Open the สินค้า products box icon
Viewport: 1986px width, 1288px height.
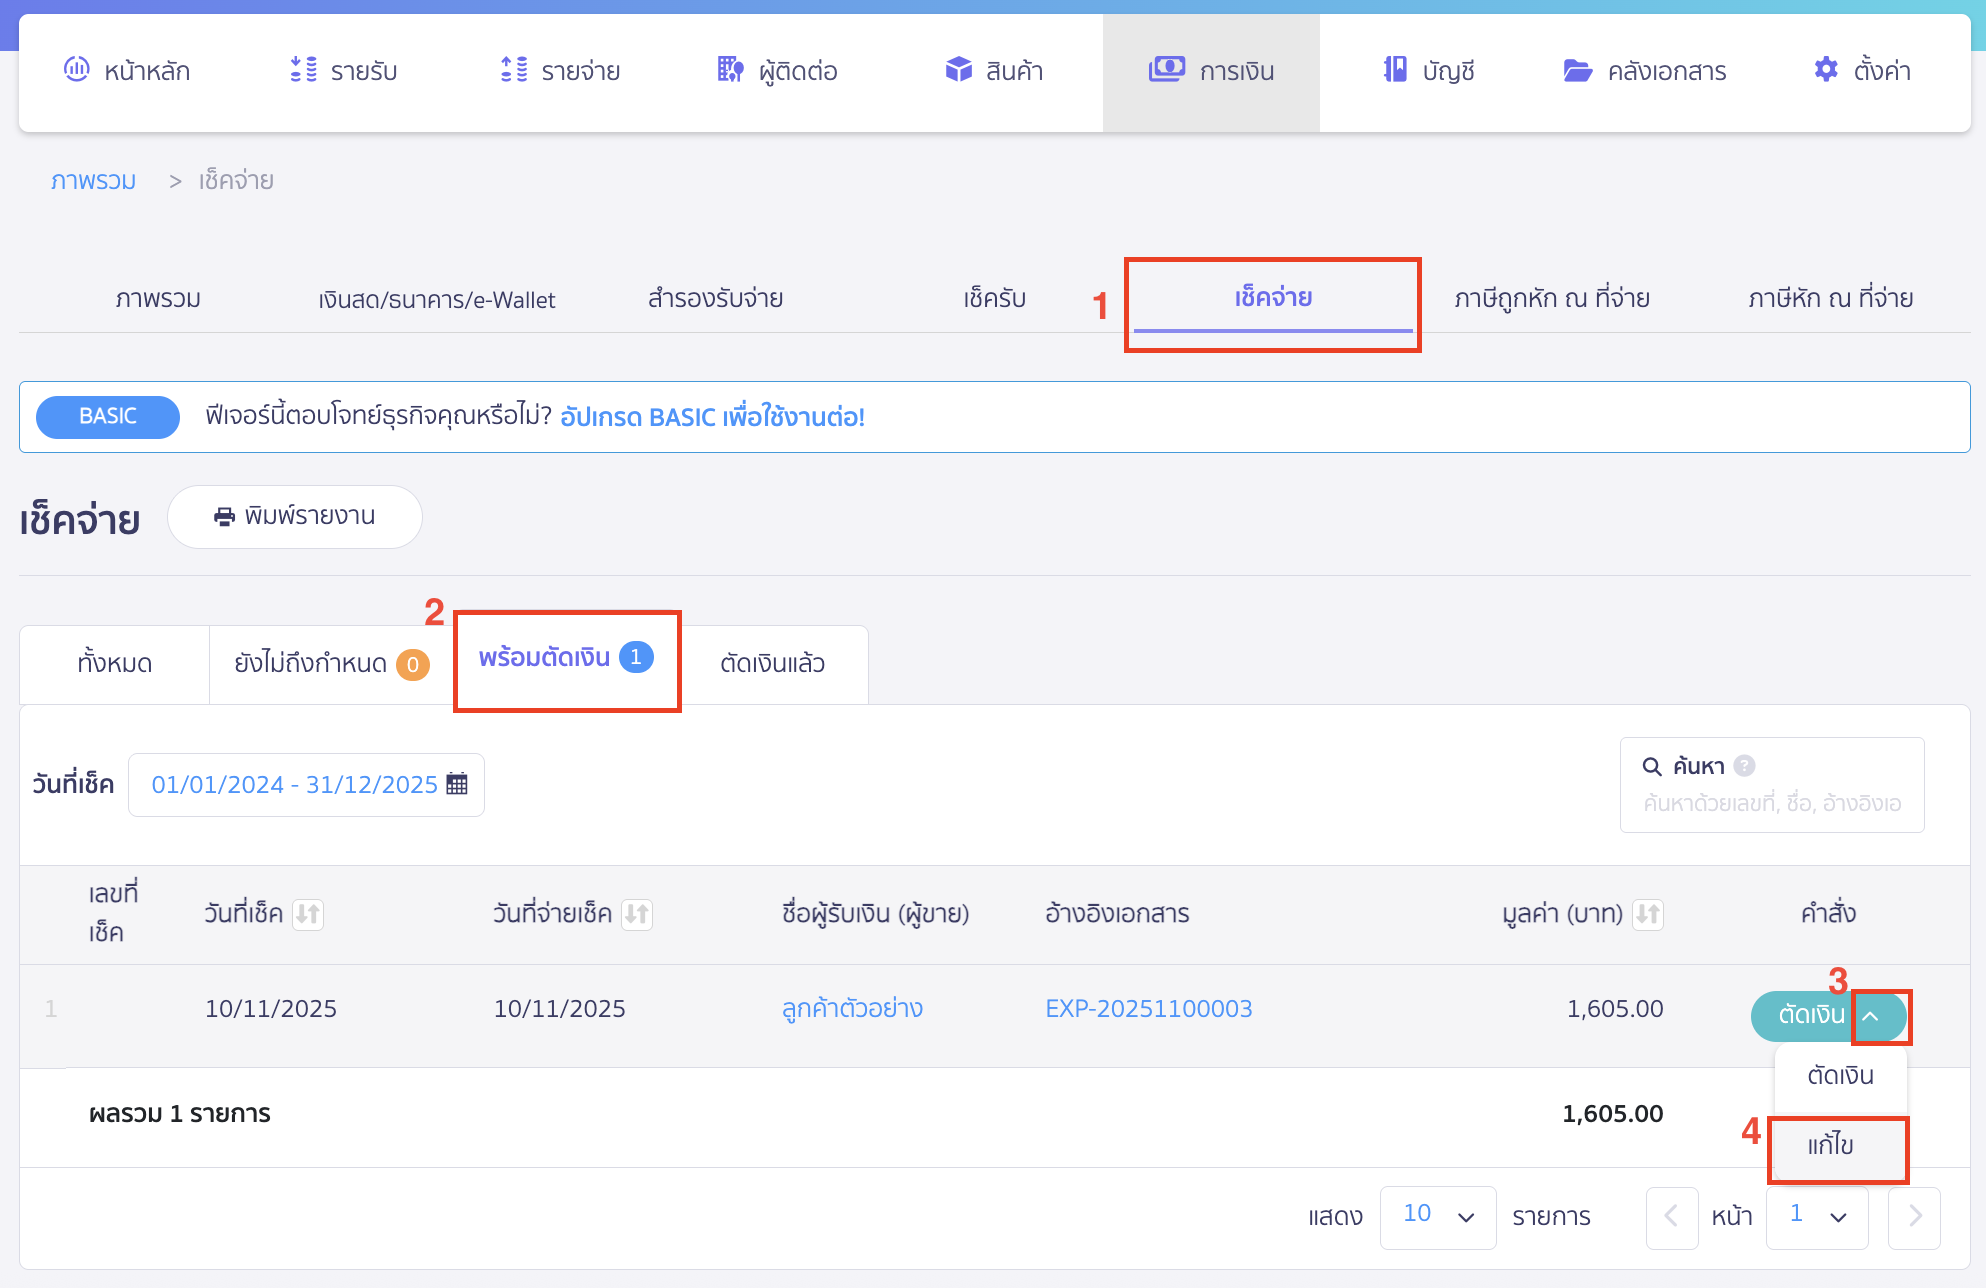click(x=957, y=70)
